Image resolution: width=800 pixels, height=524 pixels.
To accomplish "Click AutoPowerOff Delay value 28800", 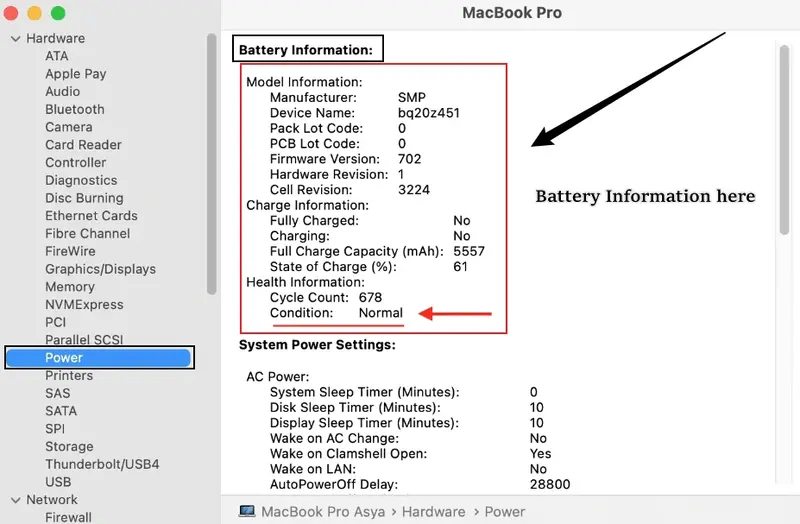I will (550, 484).
